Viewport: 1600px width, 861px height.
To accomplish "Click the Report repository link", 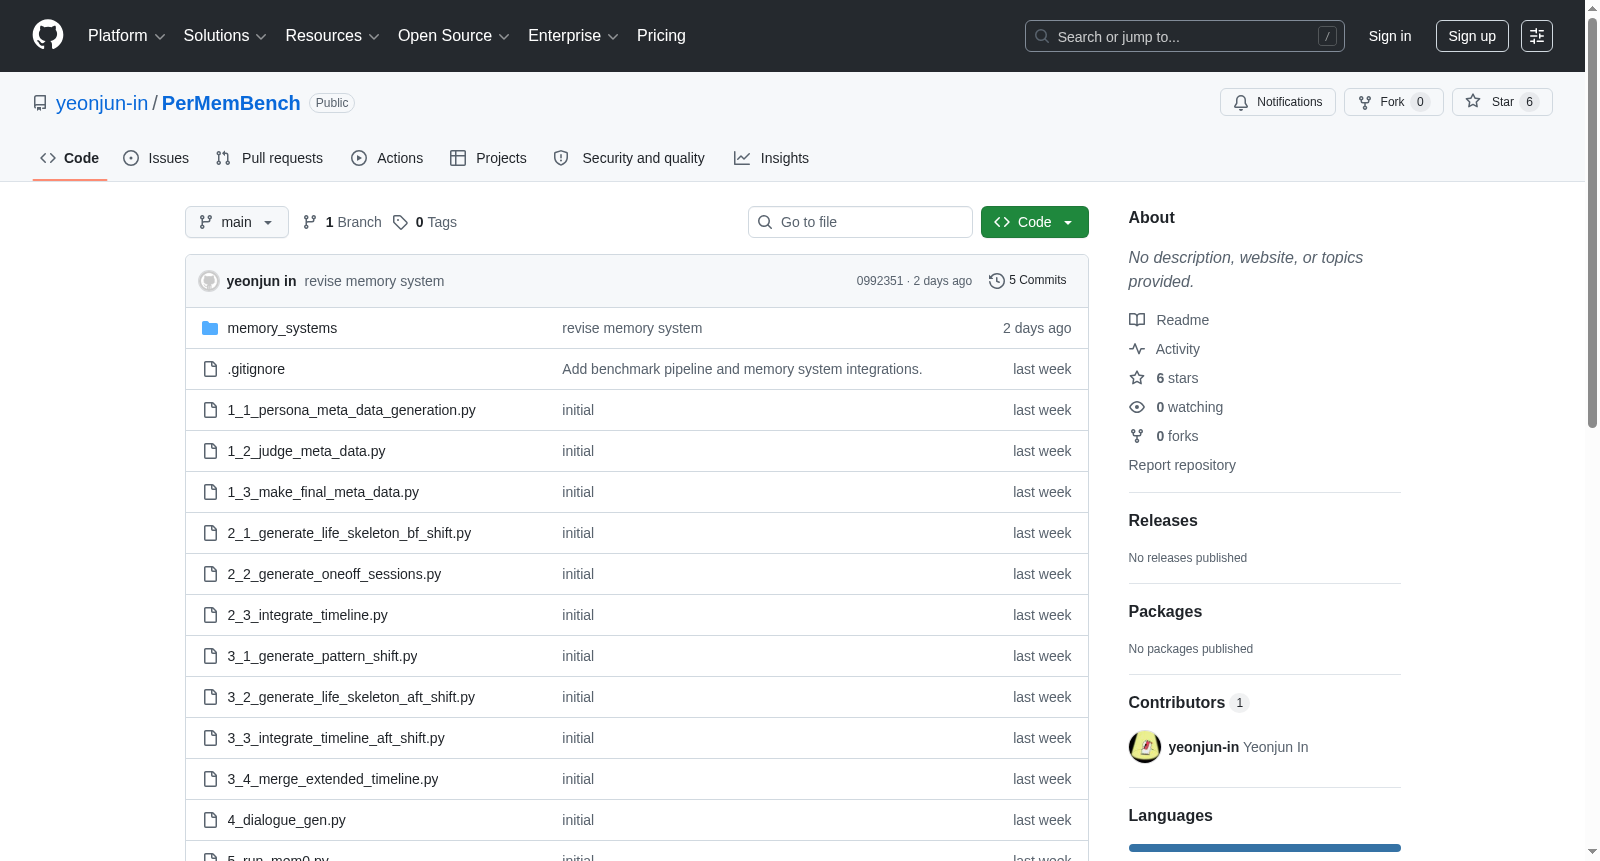I will coord(1182,465).
